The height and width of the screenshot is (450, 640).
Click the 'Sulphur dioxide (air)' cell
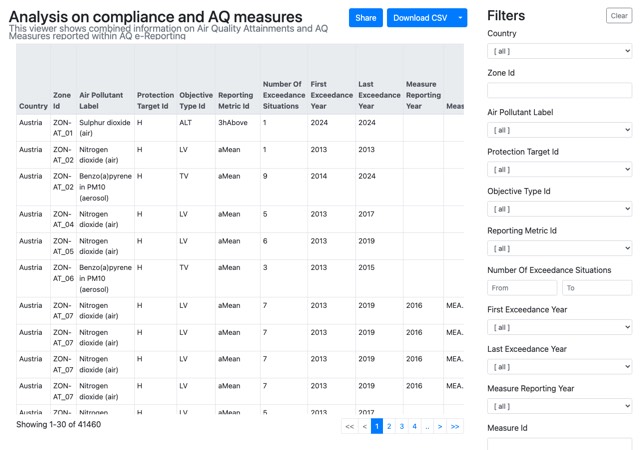[x=104, y=128]
